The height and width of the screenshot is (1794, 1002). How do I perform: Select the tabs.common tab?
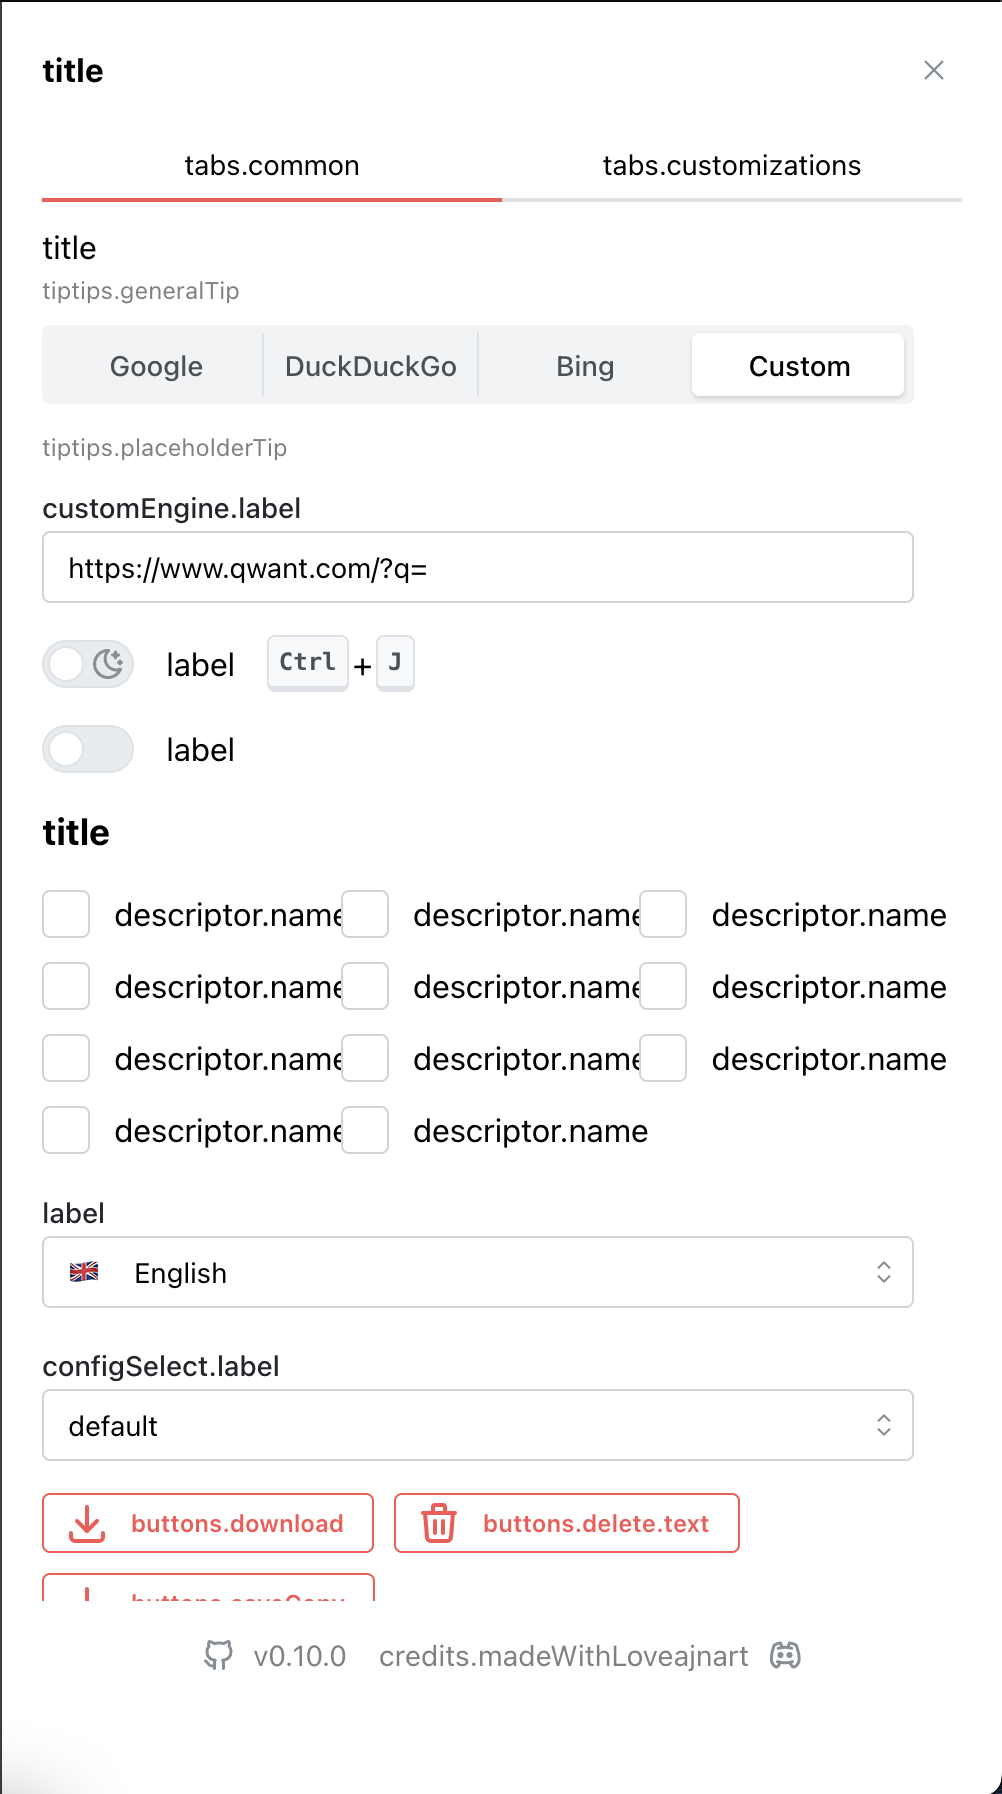point(271,165)
